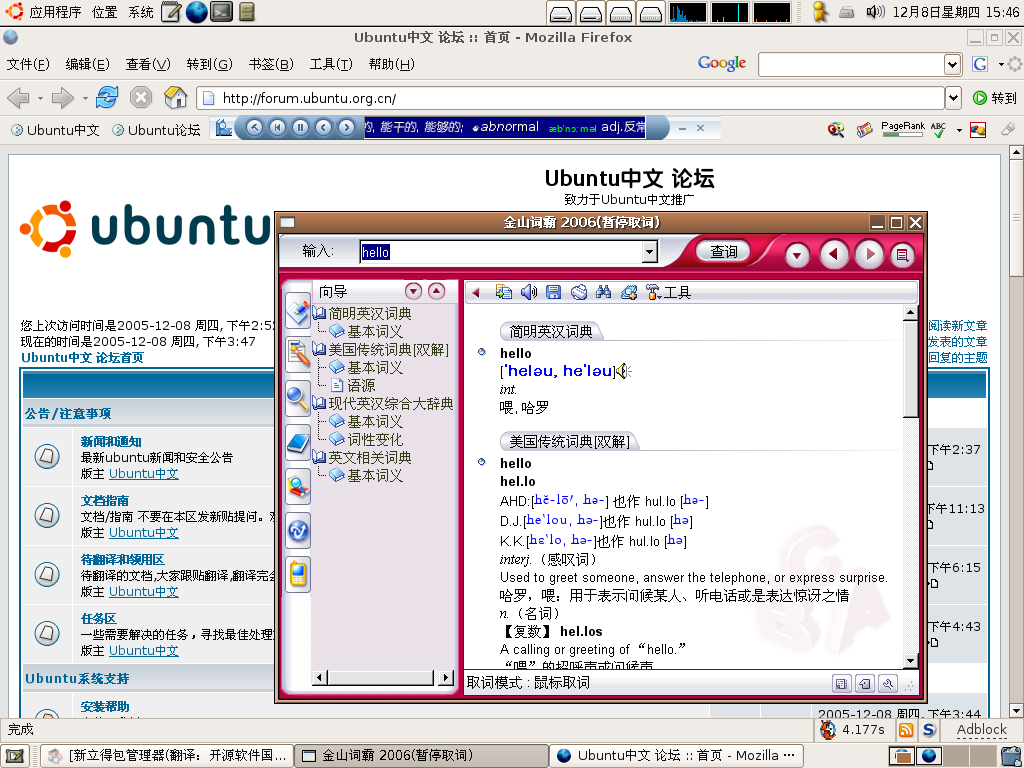Click the speaker icon beside the hello phonetics

pos(624,371)
